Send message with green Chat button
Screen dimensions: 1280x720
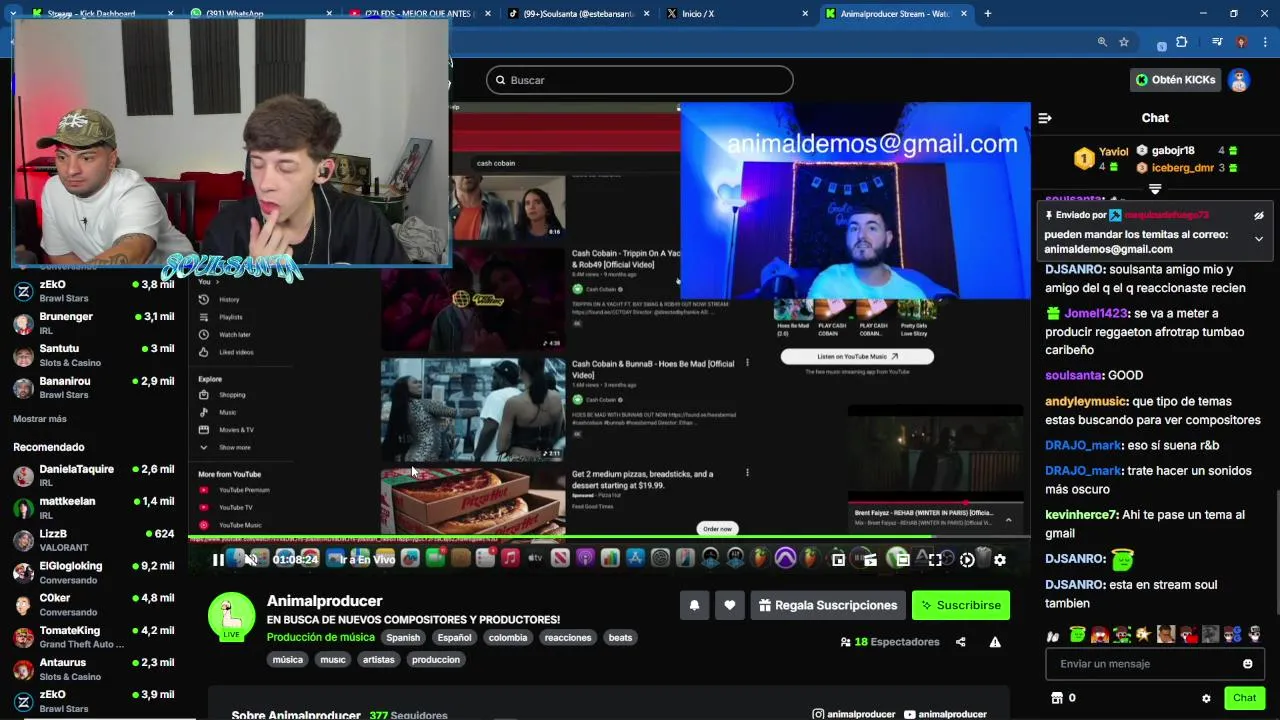tap(1244, 698)
